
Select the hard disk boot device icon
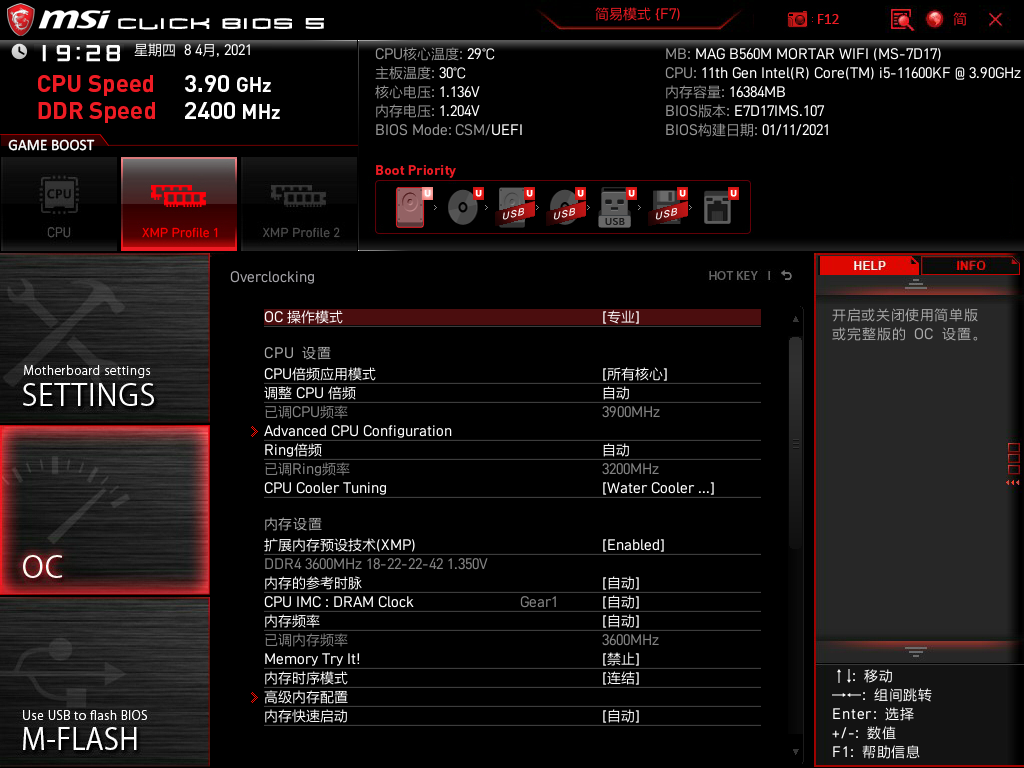pos(411,207)
